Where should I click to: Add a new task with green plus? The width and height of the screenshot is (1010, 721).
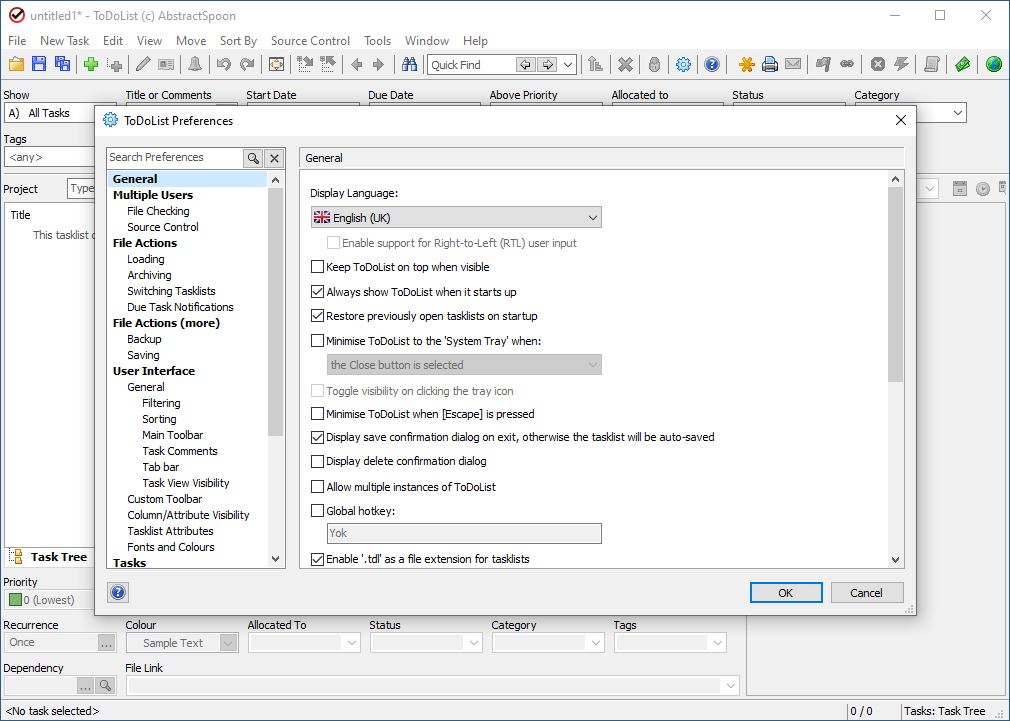pyautogui.click(x=91, y=64)
